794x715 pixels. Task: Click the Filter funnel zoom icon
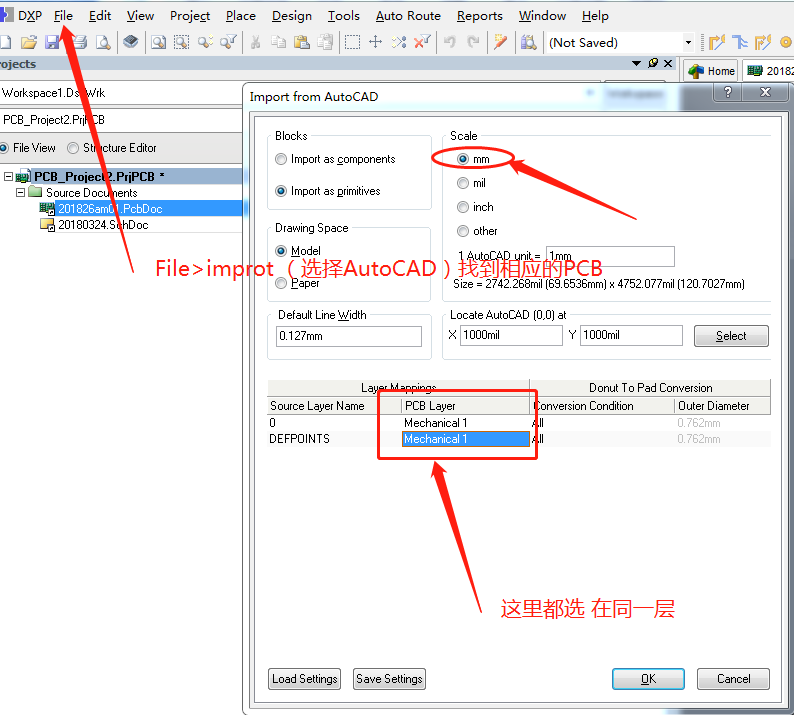point(228,42)
